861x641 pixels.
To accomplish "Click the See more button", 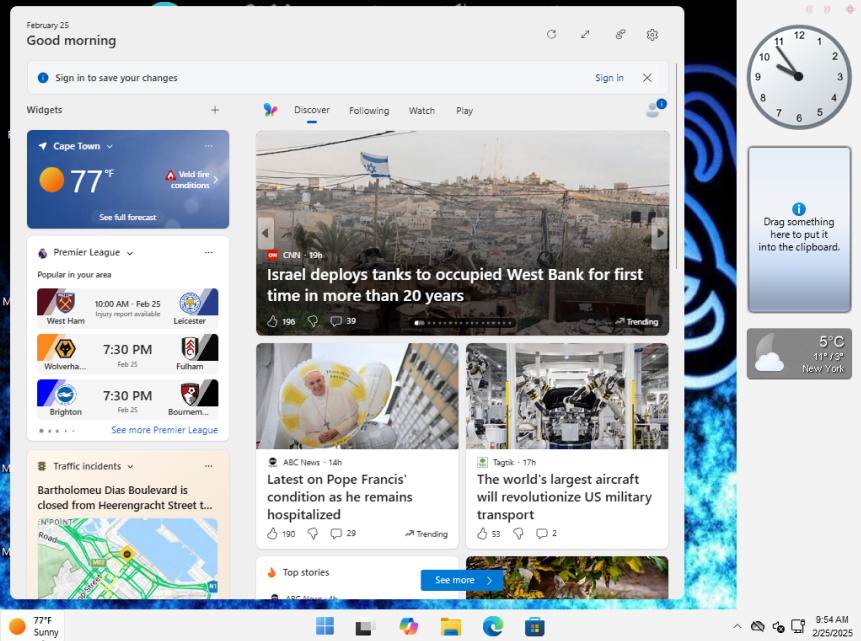I will point(462,580).
